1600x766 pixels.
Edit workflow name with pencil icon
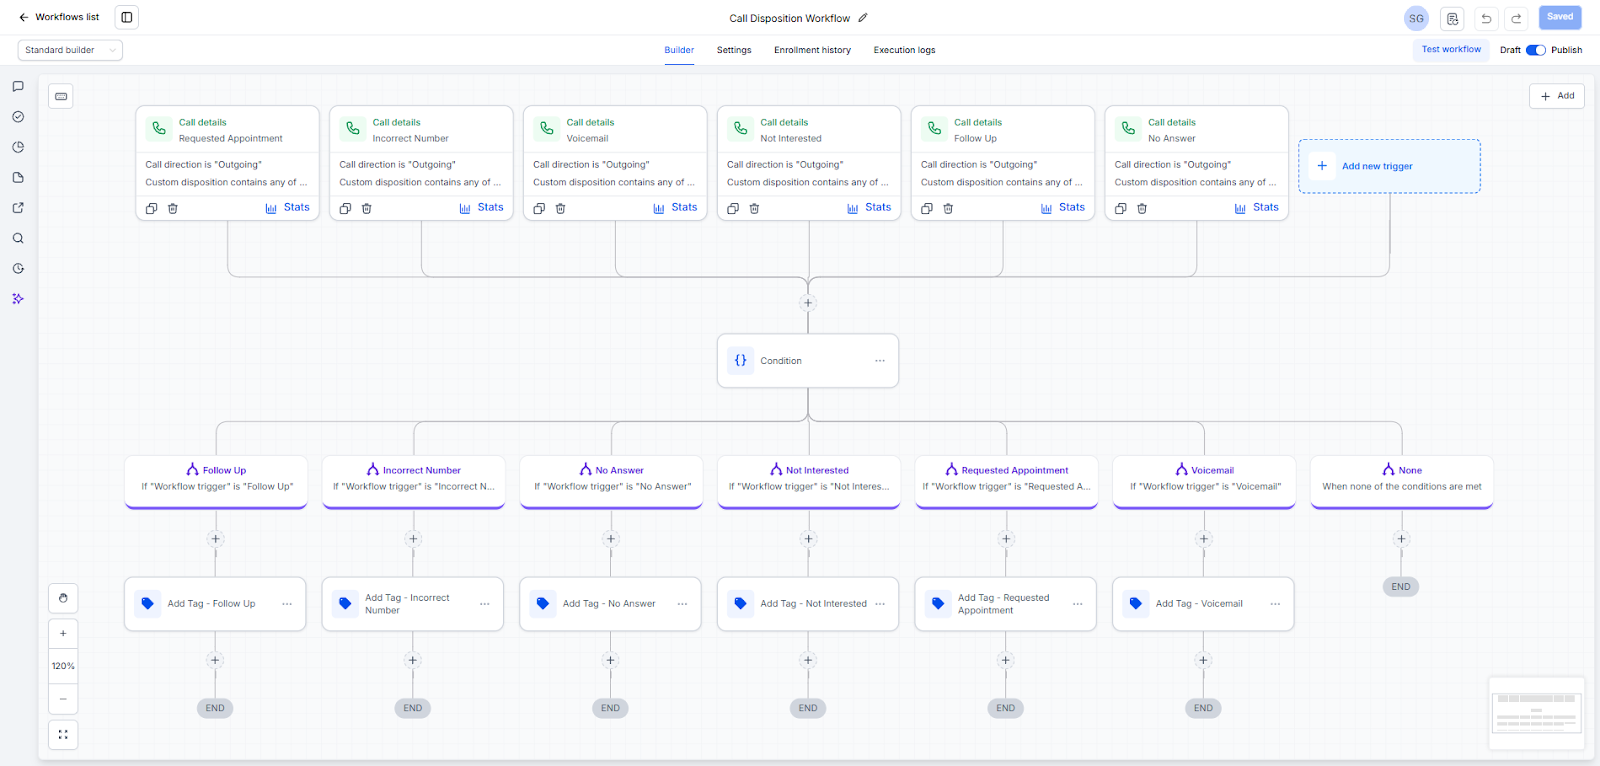pyautogui.click(x=863, y=18)
